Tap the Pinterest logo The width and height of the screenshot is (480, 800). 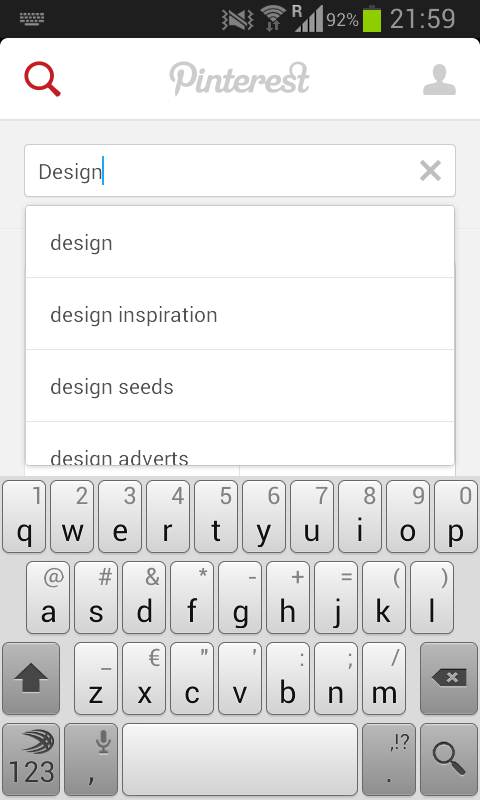click(x=239, y=79)
